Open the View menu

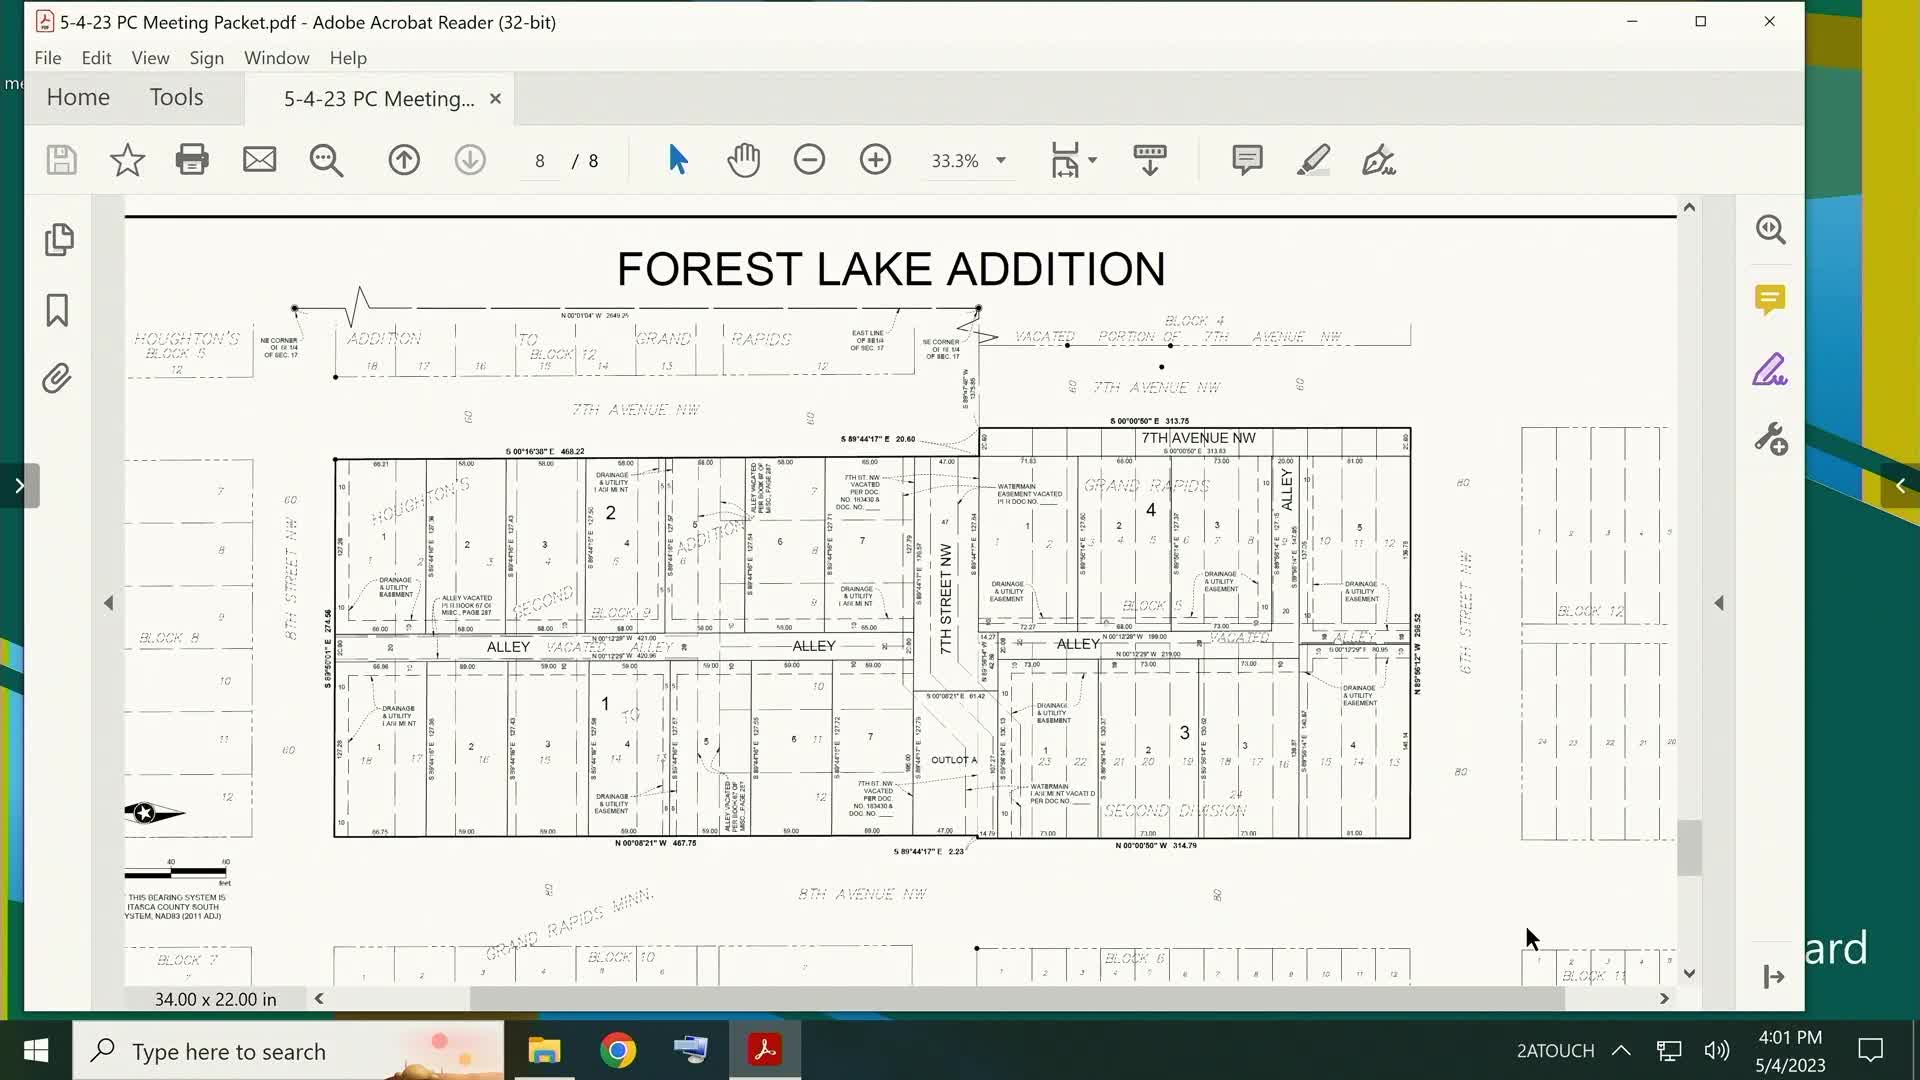[x=150, y=58]
